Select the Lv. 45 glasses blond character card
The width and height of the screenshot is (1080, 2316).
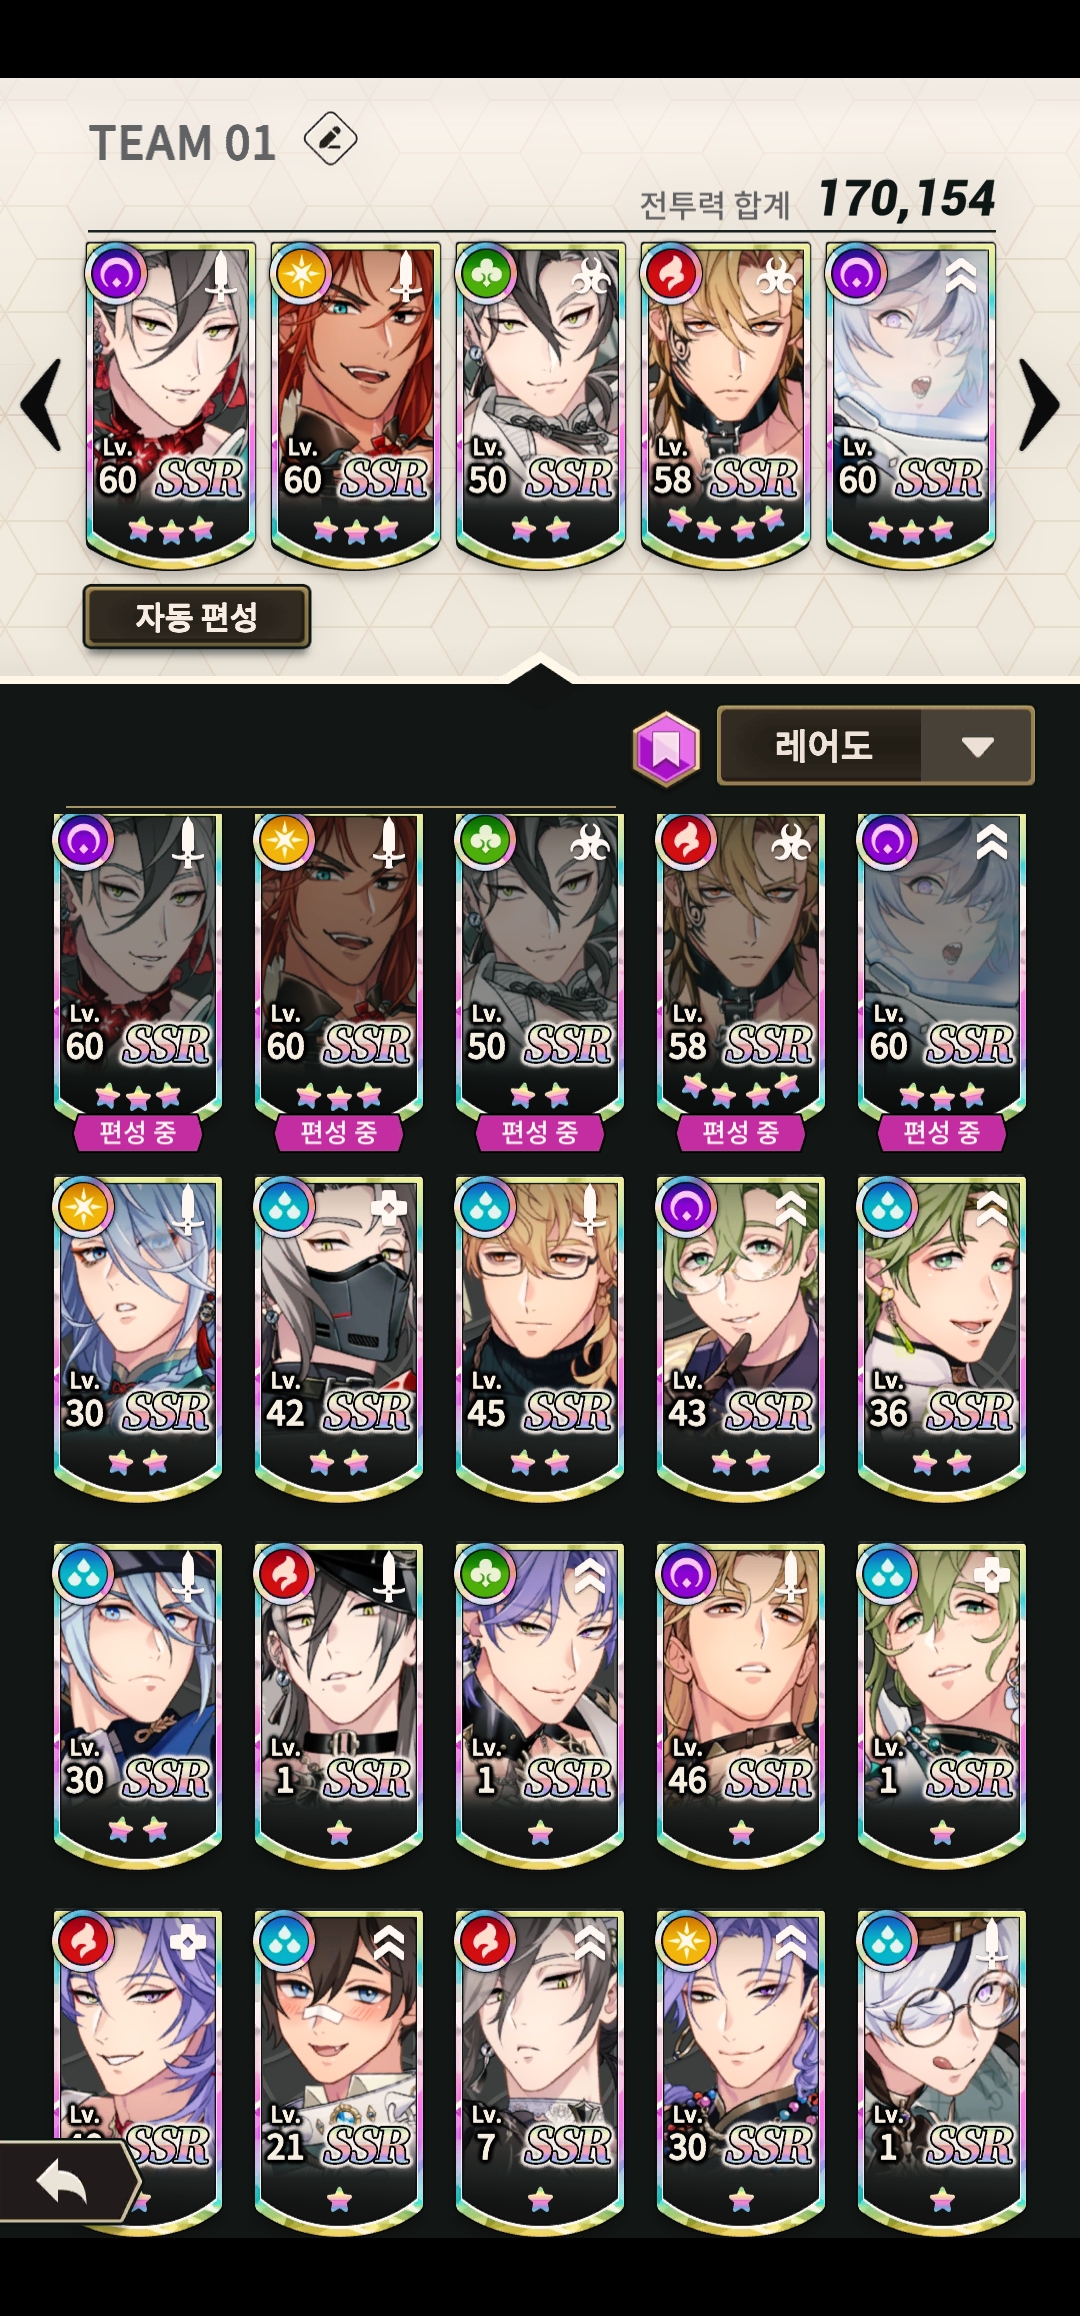click(x=540, y=1338)
